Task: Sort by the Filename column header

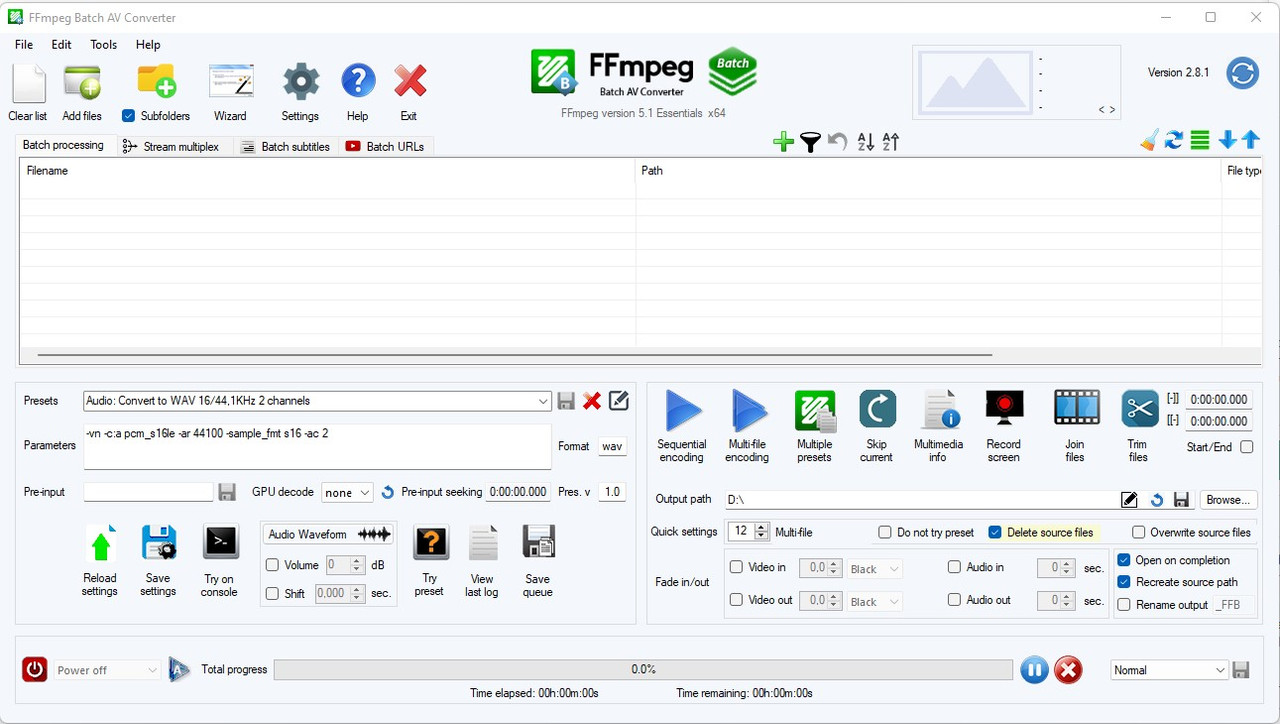Action: coord(327,171)
